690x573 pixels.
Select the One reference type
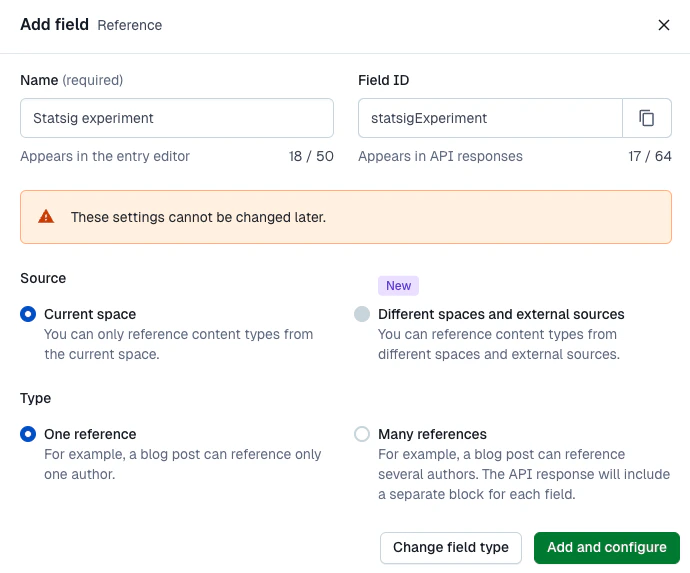pos(28,434)
